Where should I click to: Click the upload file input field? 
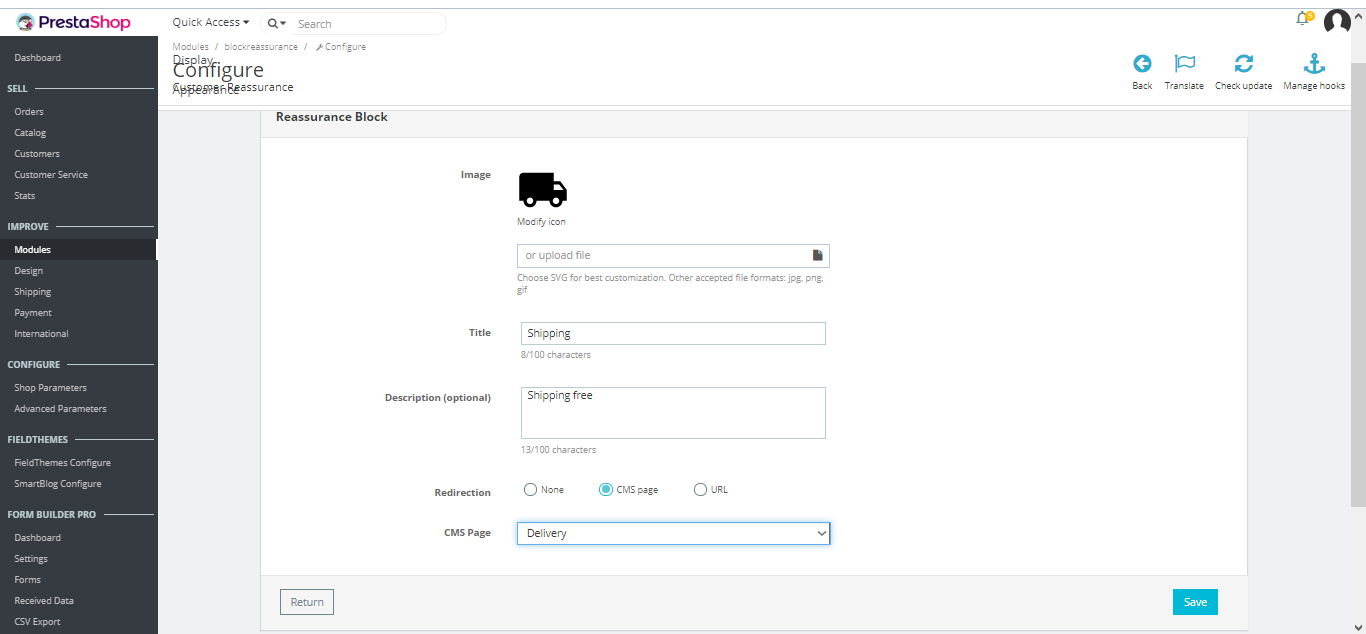point(673,255)
